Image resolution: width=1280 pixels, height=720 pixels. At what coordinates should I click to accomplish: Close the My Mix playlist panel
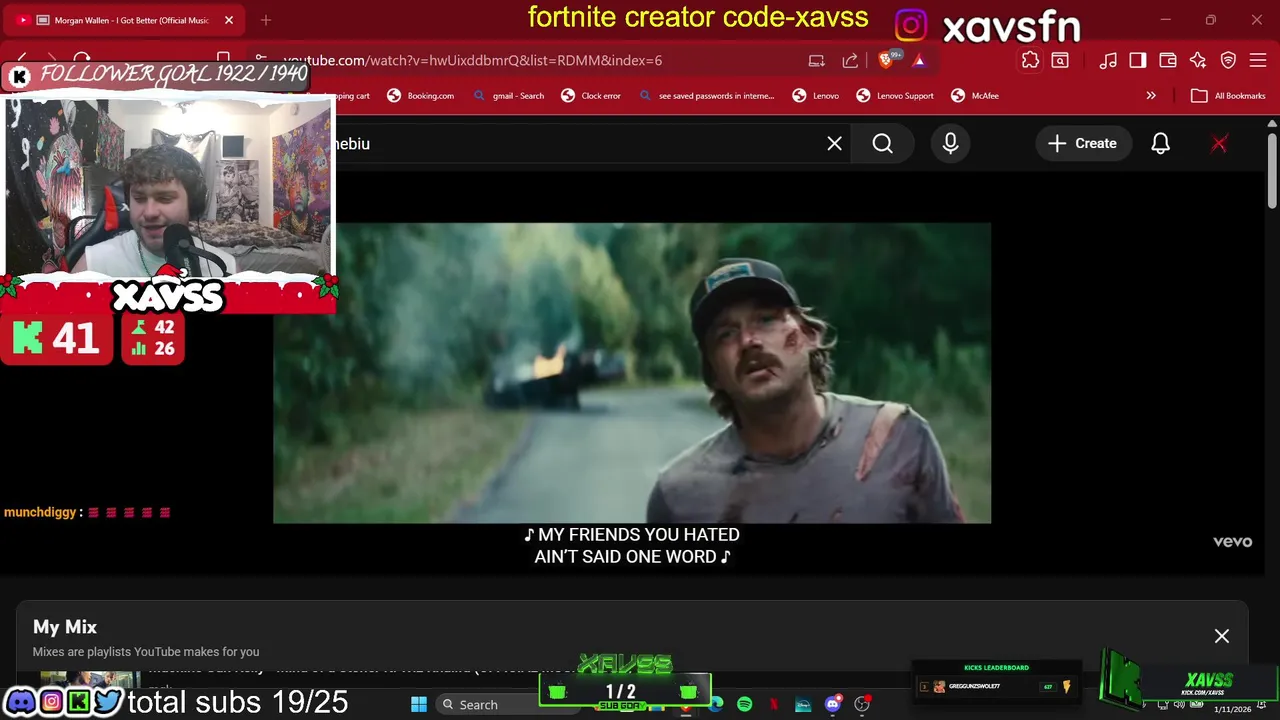coord(1222,636)
